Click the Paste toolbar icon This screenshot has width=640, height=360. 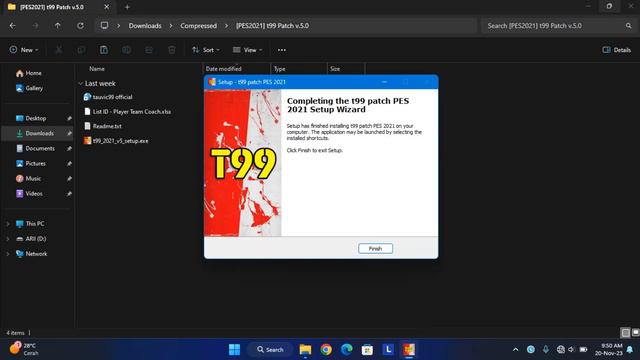coord(104,50)
